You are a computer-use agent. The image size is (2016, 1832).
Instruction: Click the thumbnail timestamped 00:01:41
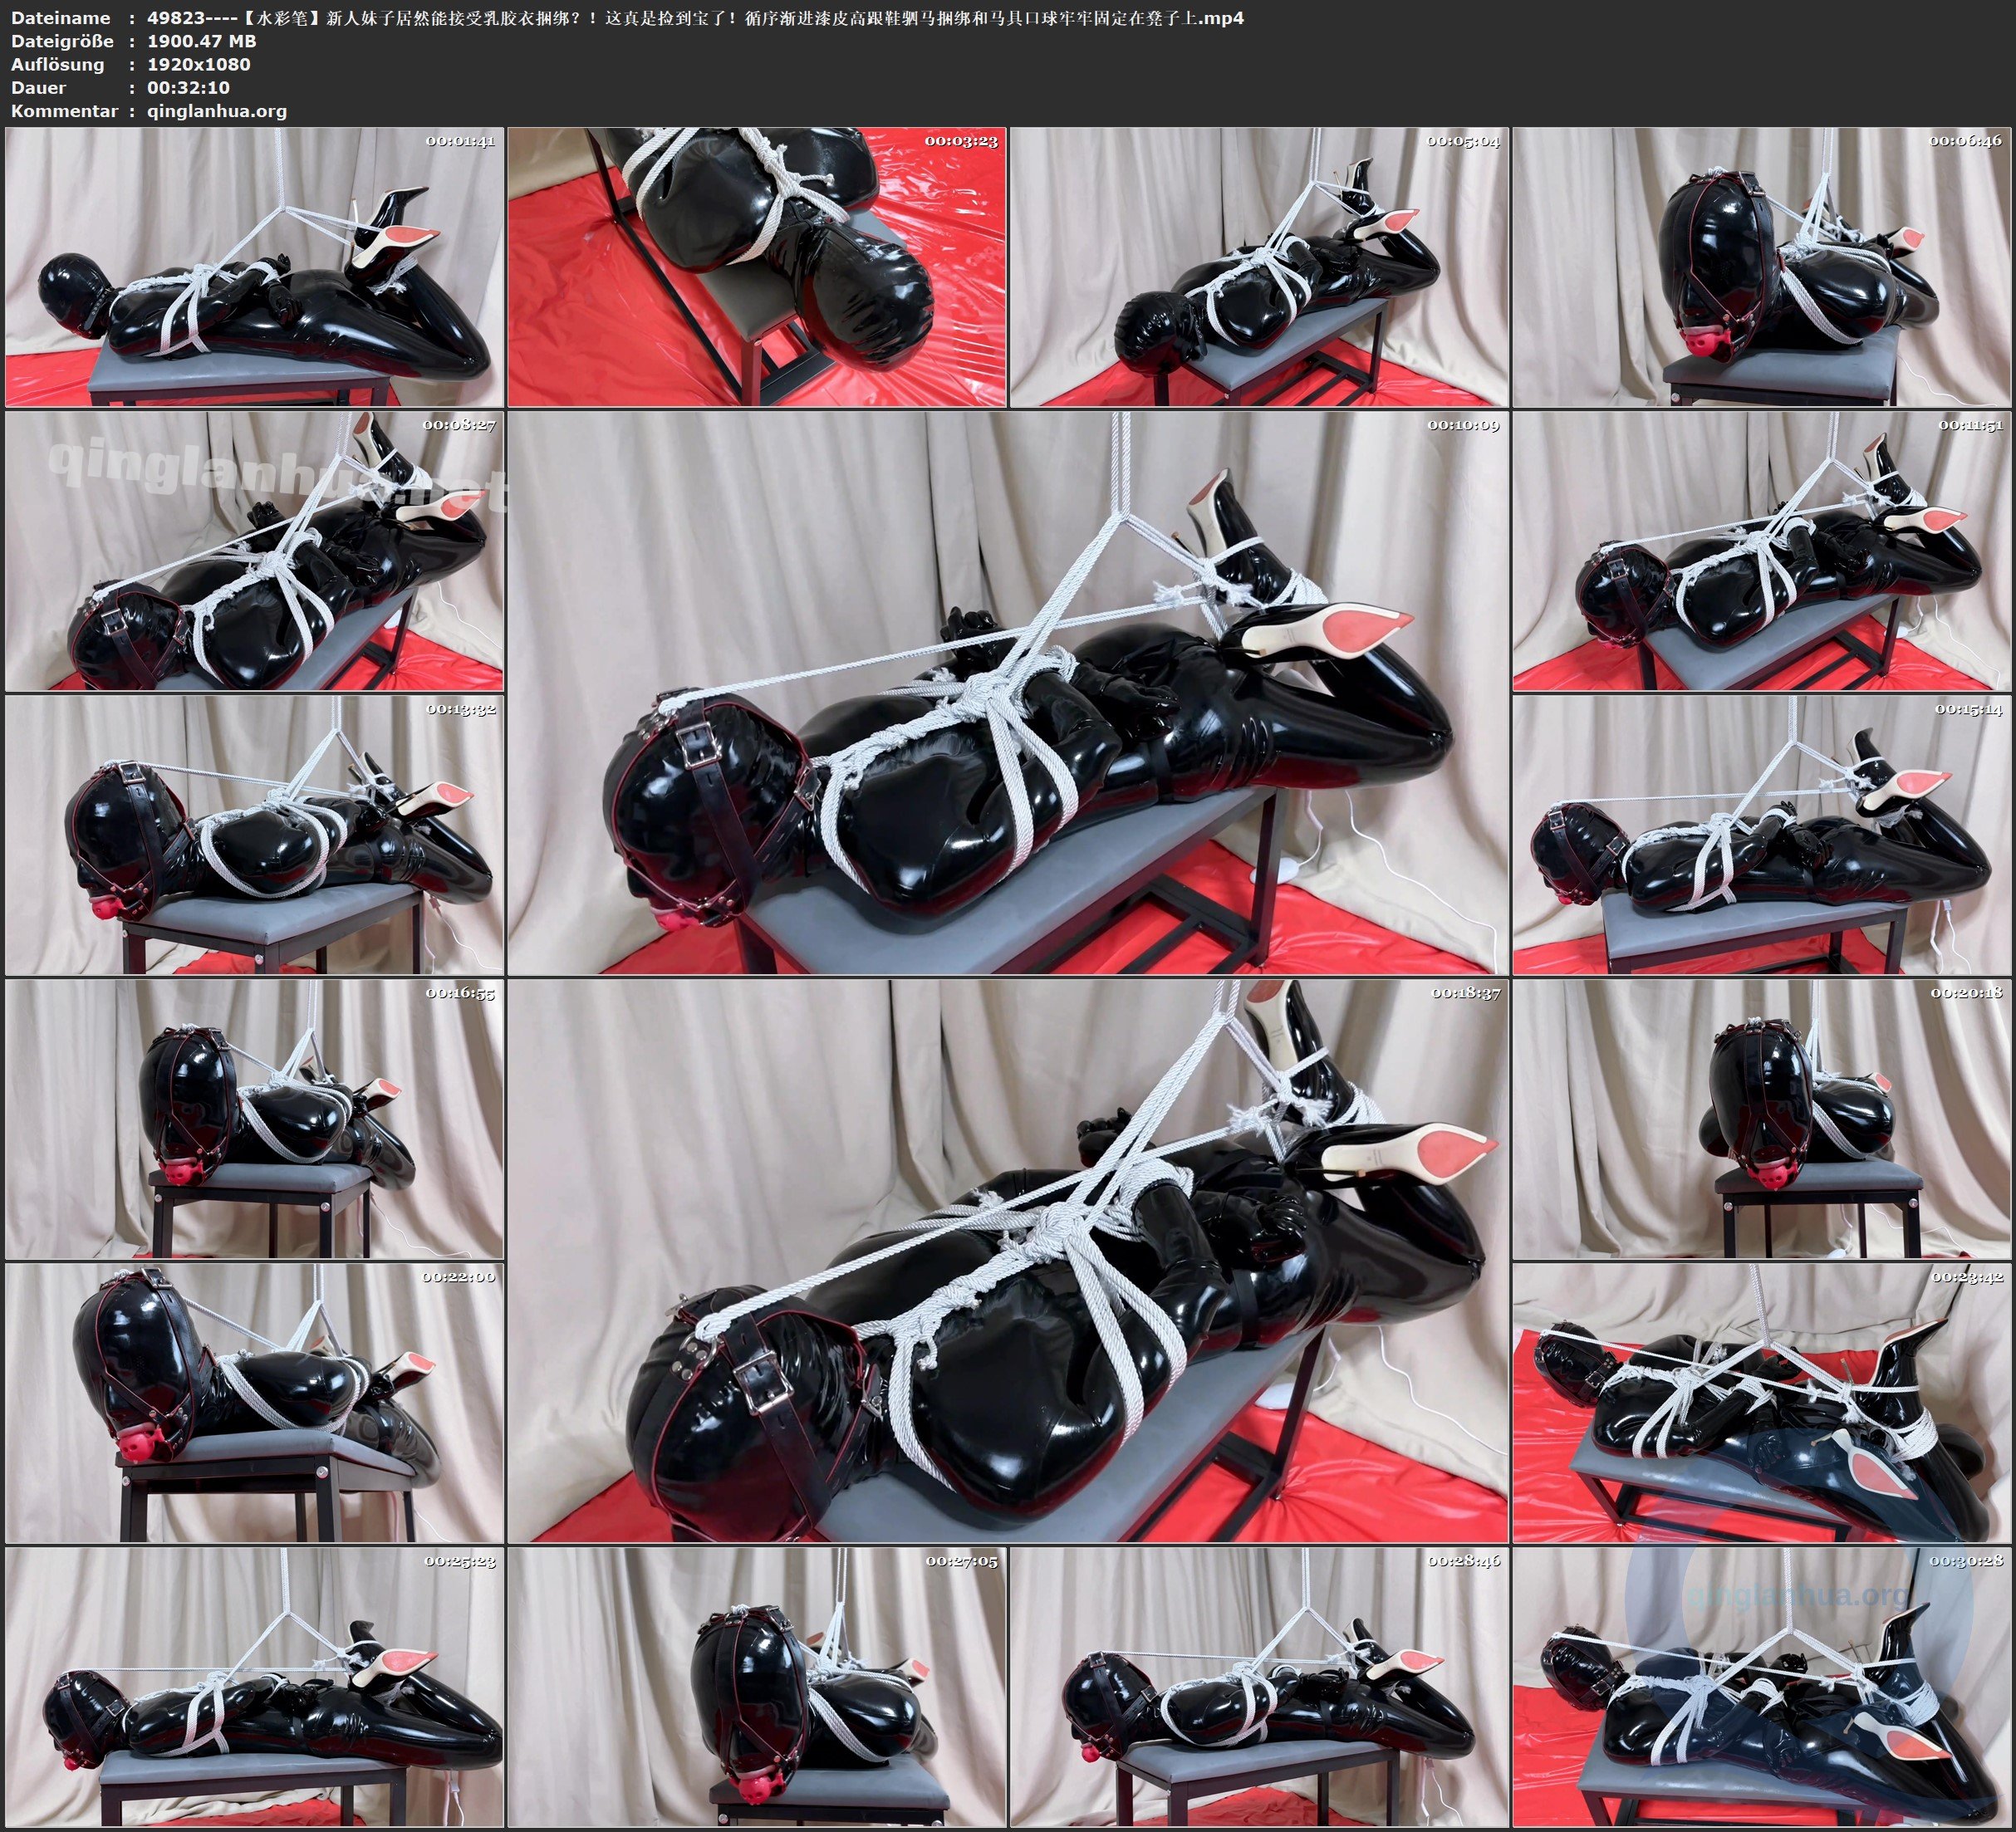254,267
